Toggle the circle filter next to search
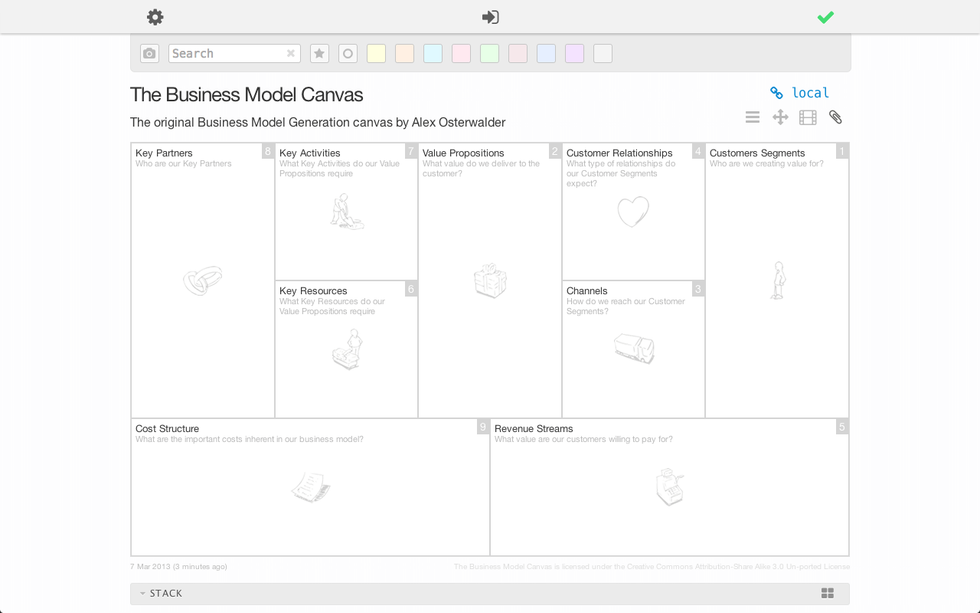The image size is (980, 613). point(347,52)
